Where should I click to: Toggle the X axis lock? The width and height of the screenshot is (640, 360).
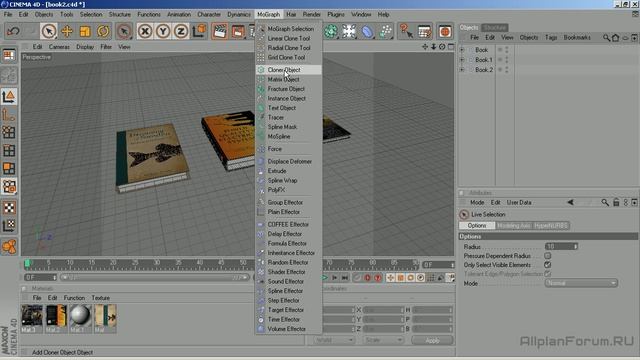[x=145, y=31]
